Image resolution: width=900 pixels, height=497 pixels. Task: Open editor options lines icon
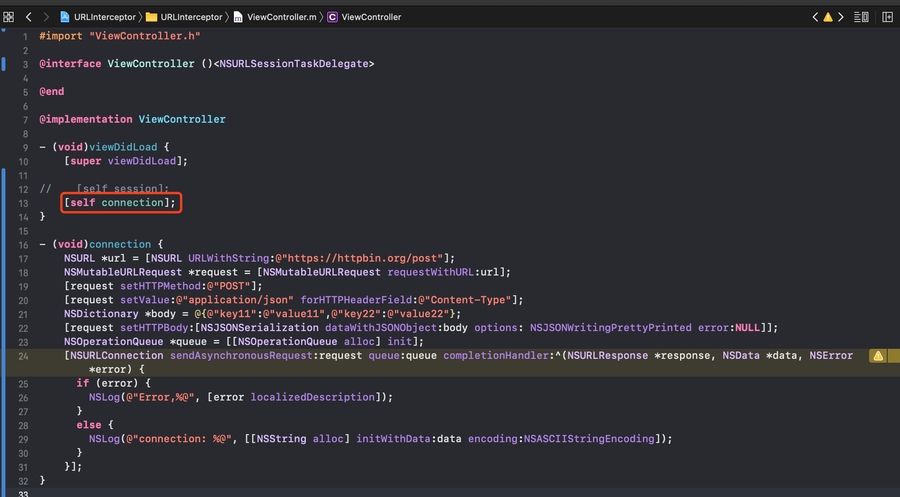pyautogui.click(x=863, y=17)
